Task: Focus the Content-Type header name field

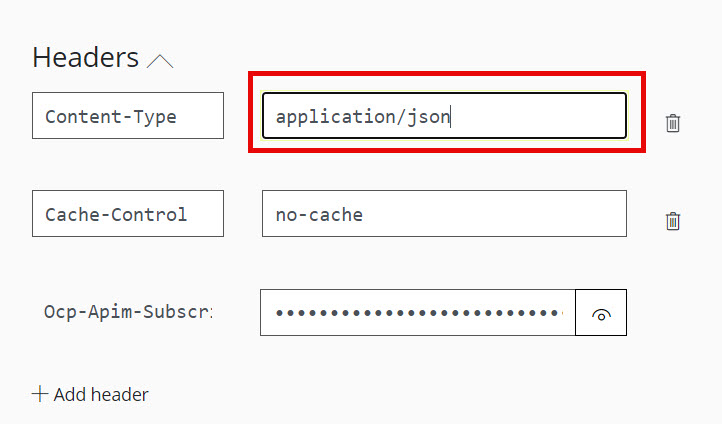Action: [128, 116]
